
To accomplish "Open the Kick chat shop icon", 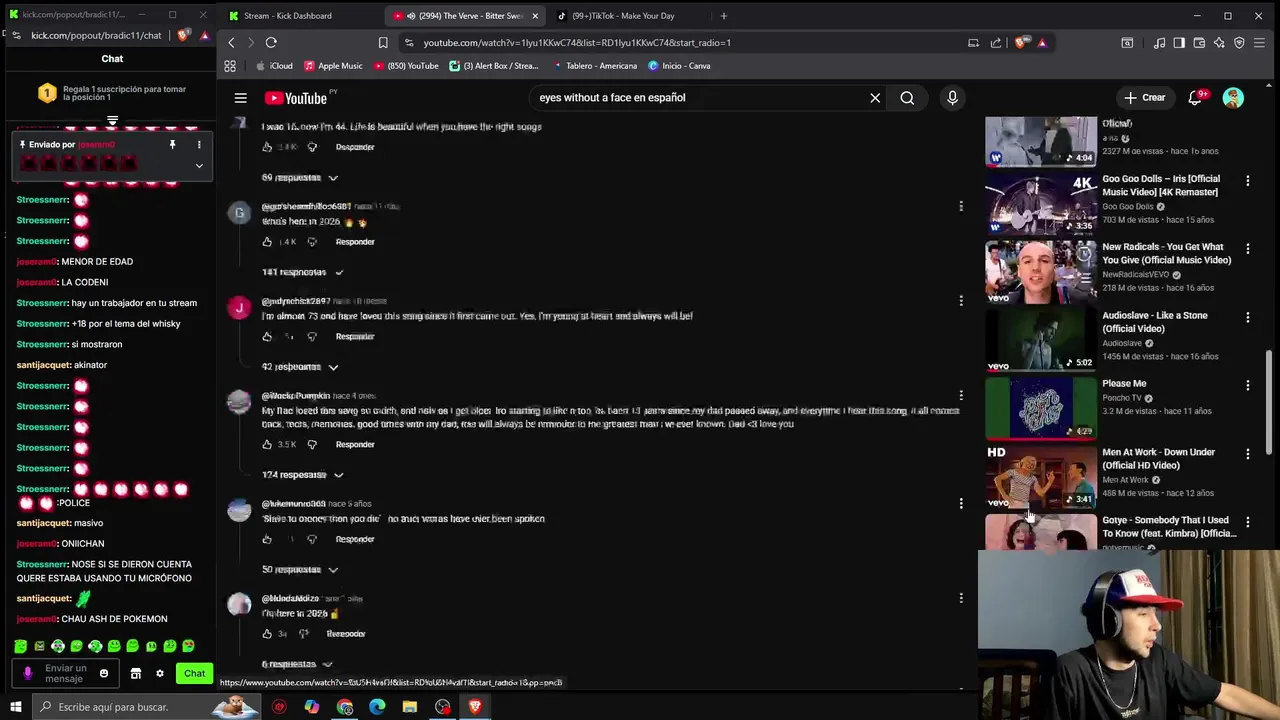I will (136, 674).
